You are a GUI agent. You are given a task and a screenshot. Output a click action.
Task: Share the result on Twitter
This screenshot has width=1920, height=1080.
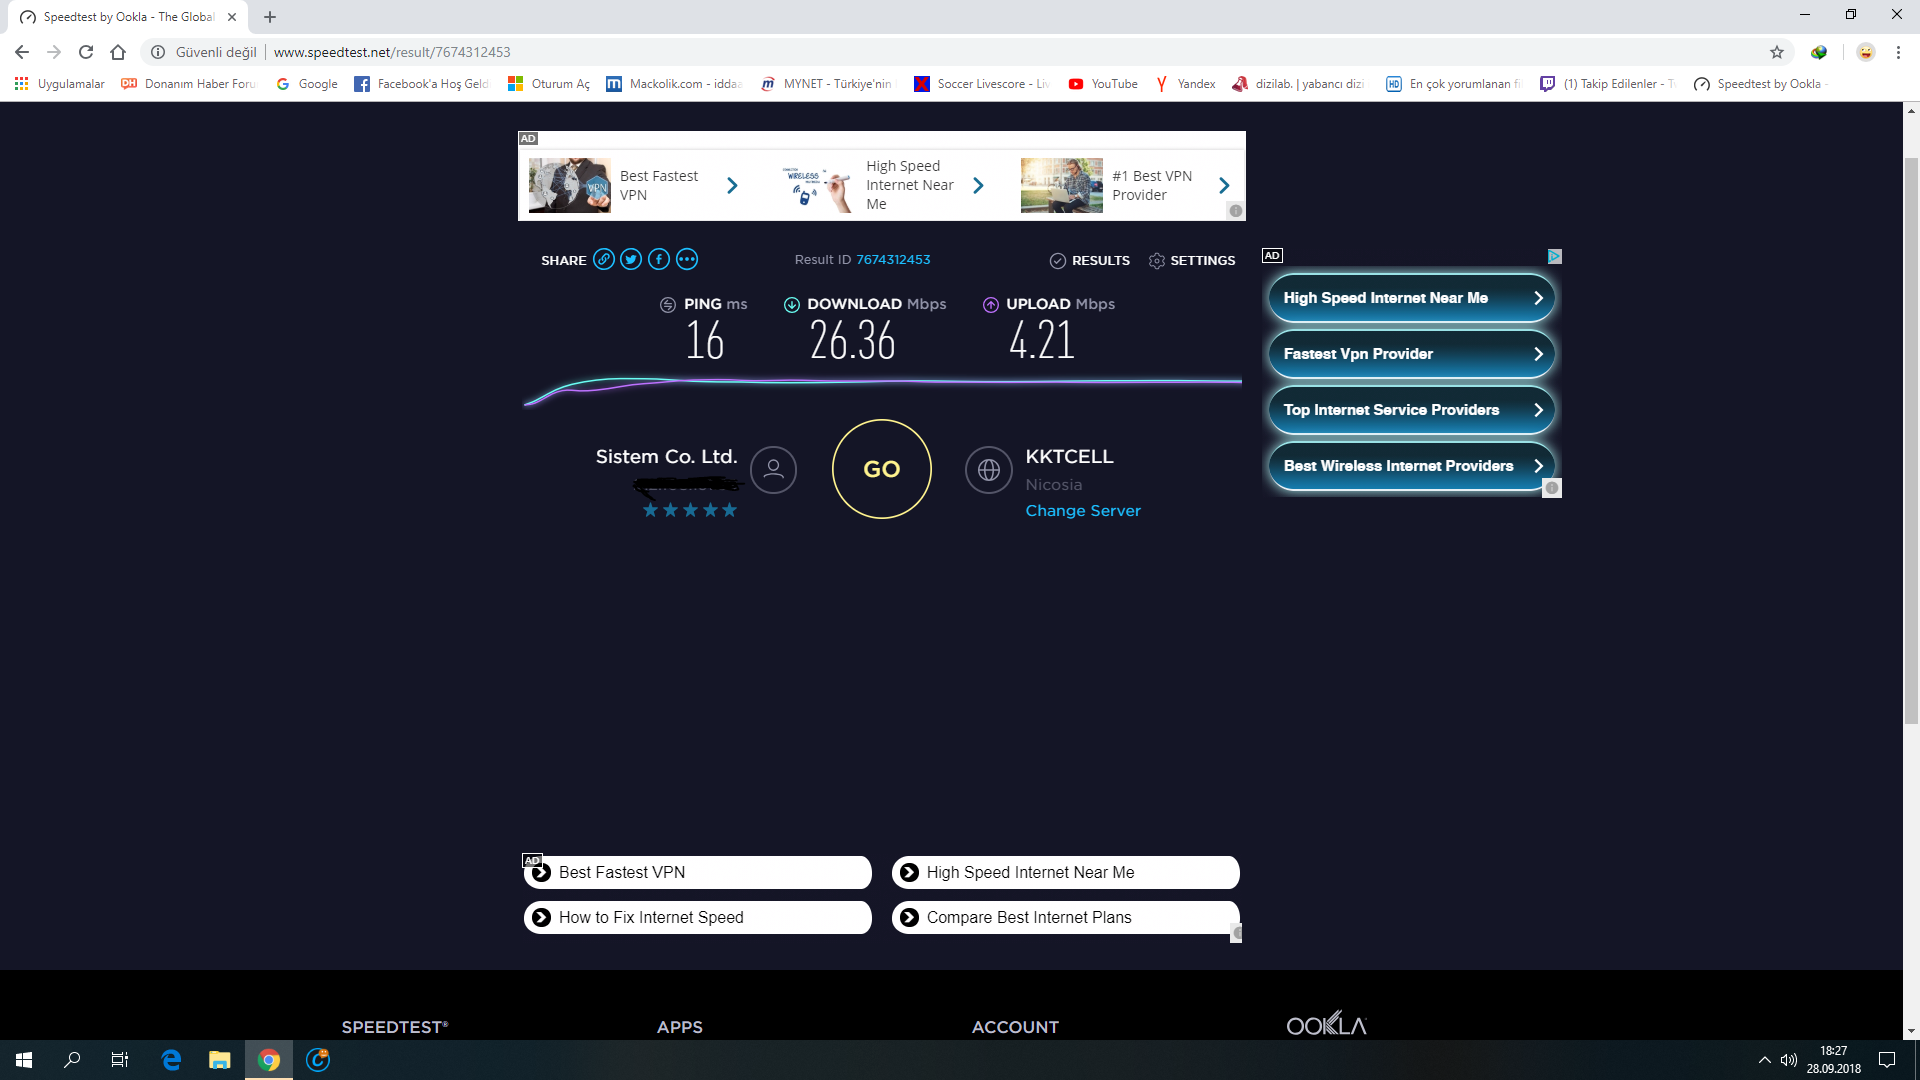click(x=631, y=260)
